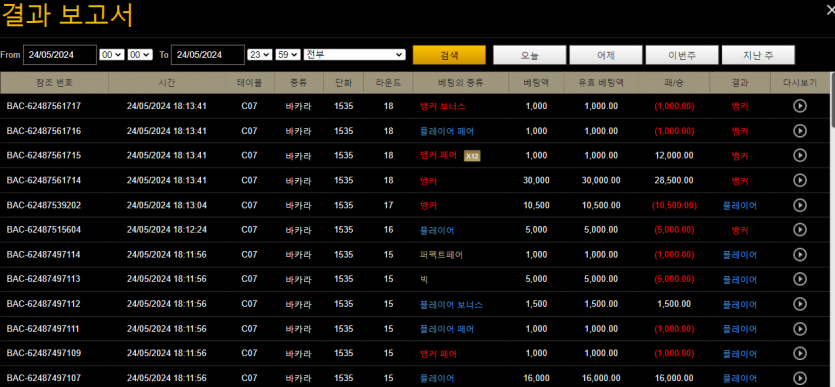The width and height of the screenshot is (835, 387).
Task: Click the 30,000 bet amount cell
Action: 536,180
